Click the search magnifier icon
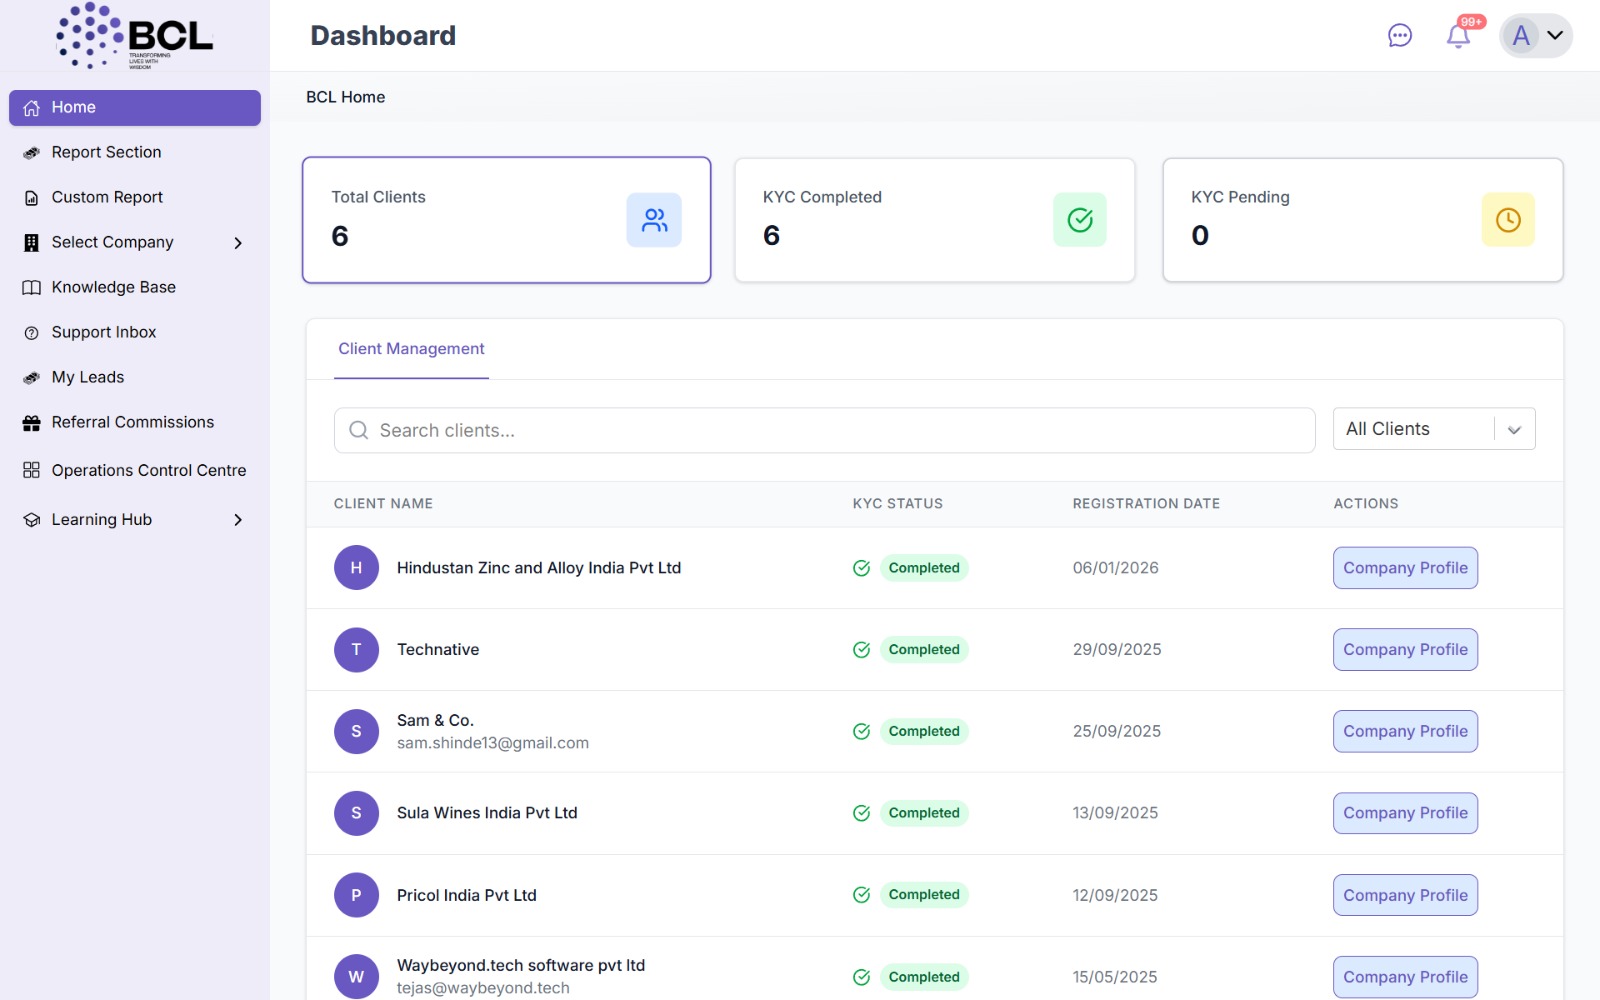The image size is (1600, 1000). pos(358,430)
